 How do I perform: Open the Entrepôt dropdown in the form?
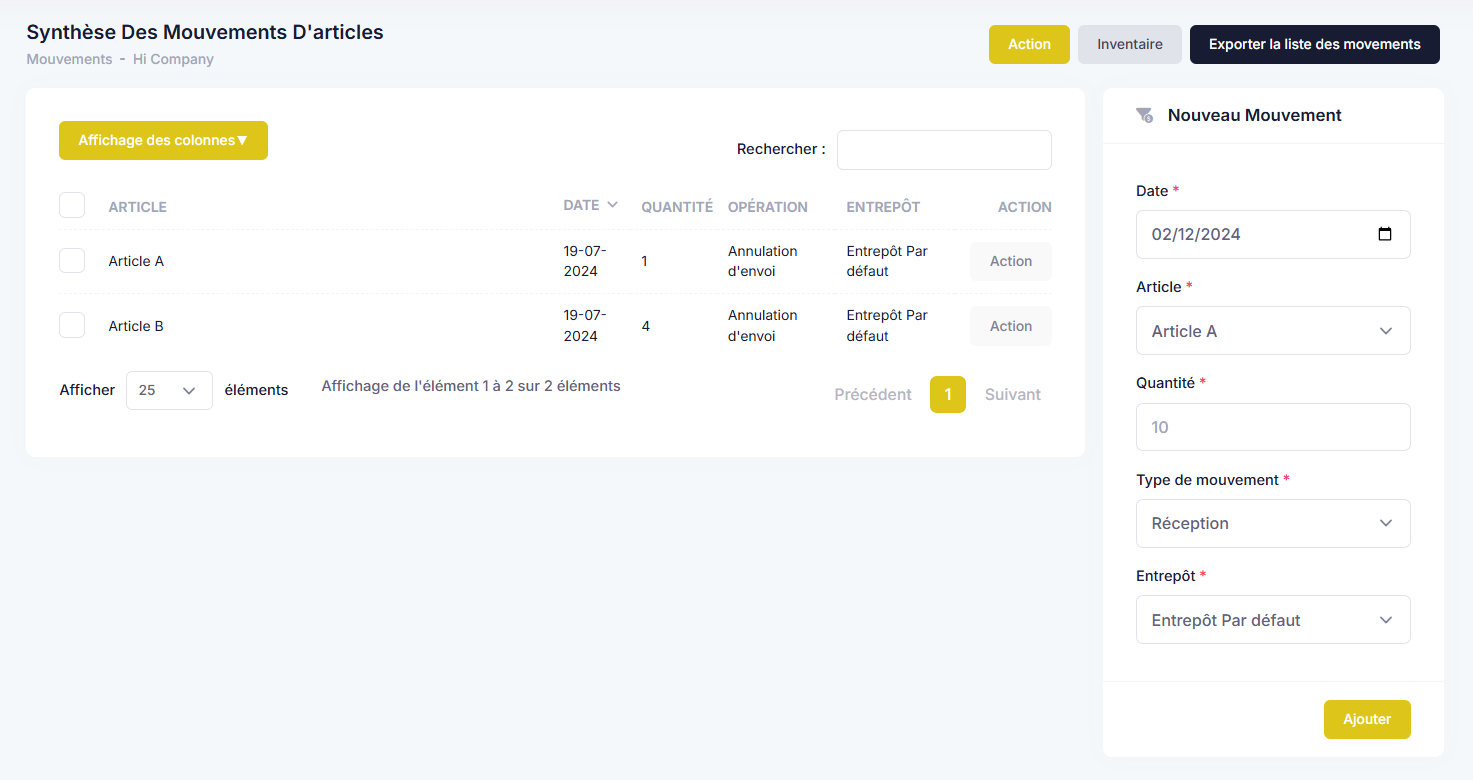click(x=1273, y=620)
